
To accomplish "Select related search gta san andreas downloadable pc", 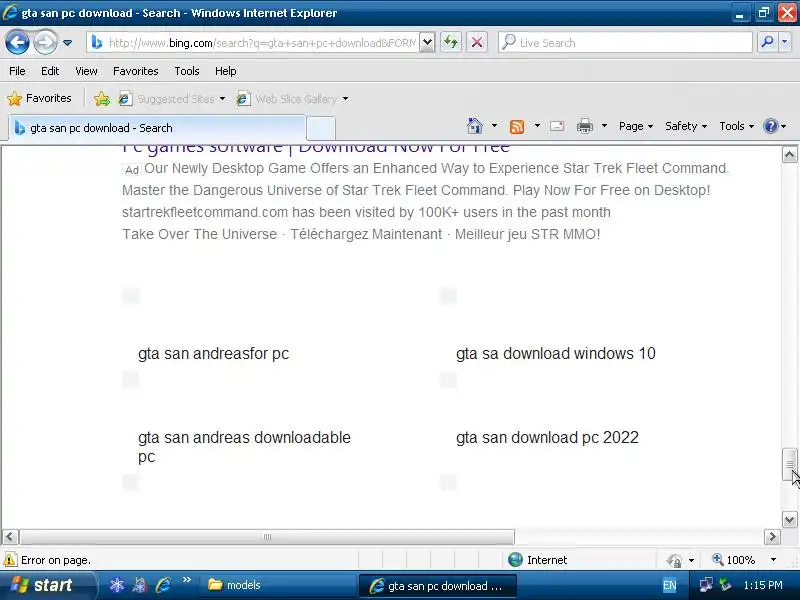I will click(244, 447).
